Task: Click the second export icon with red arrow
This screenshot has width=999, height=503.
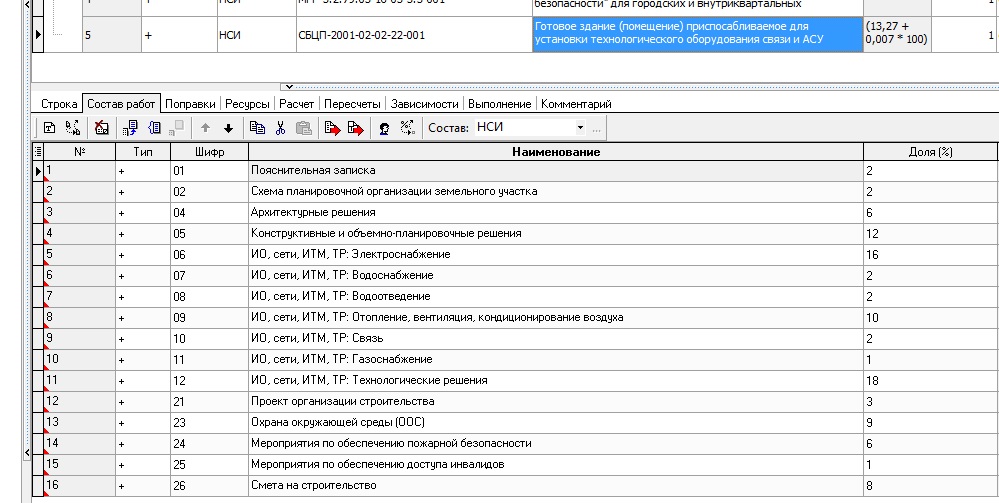Action: (356, 128)
